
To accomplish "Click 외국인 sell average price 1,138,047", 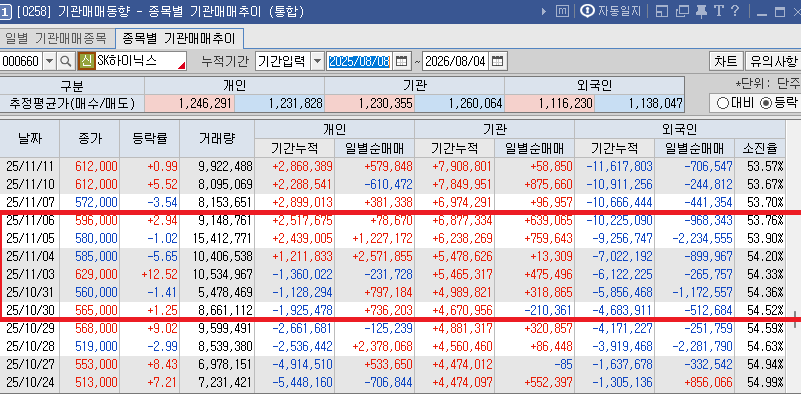I will pyautogui.click(x=640, y=104).
